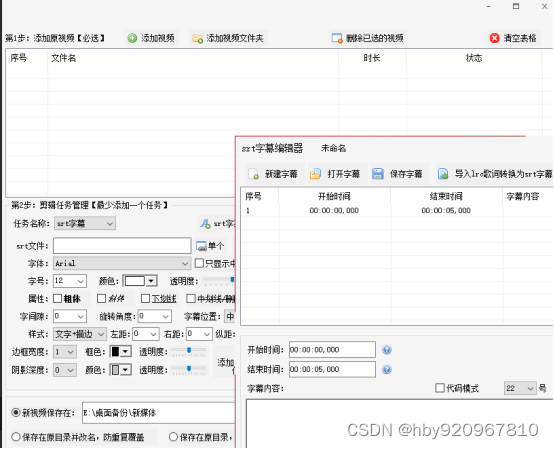Enable the Bold (粗体) attribute checkbox
The height and width of the screenshot is (449, 554).
click(57, 299)
